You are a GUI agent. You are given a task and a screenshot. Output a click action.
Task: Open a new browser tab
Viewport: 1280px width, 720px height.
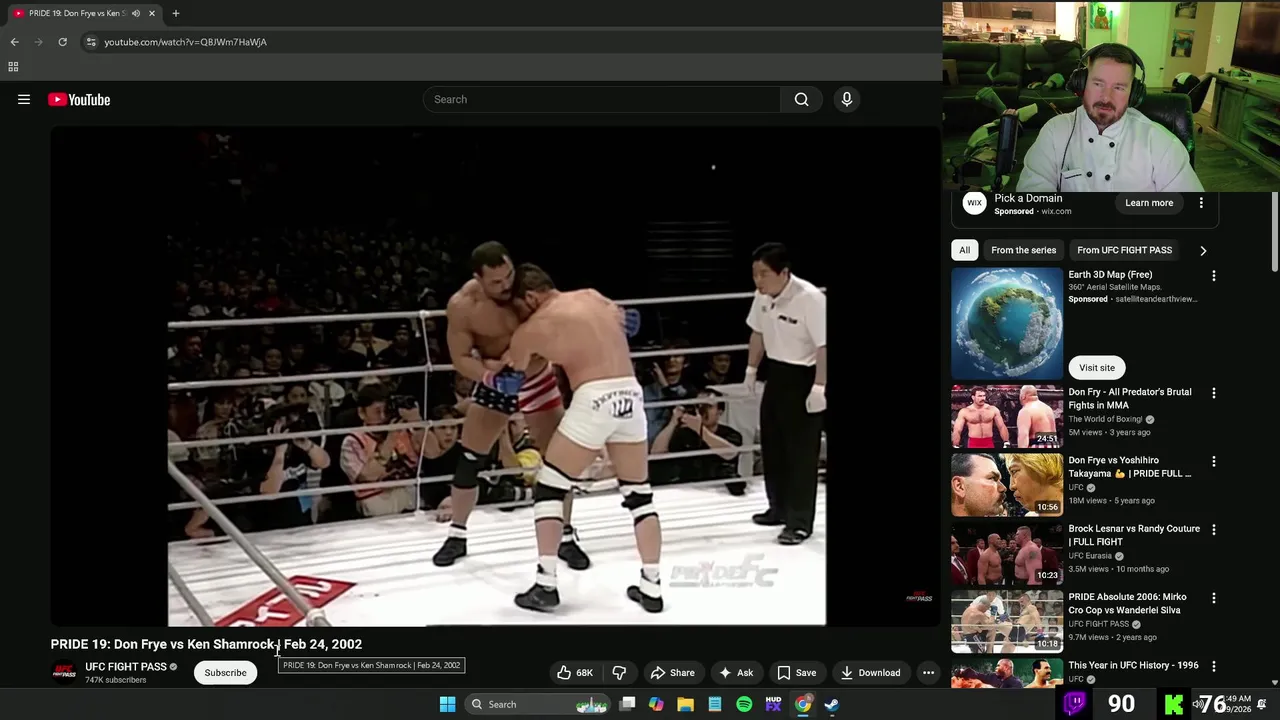(175, 13)
